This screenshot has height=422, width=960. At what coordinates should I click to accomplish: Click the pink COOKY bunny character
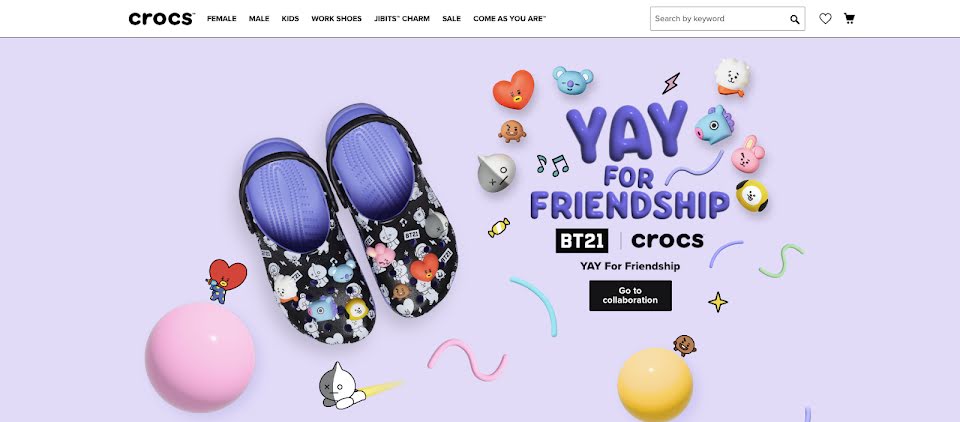point(748,154)
